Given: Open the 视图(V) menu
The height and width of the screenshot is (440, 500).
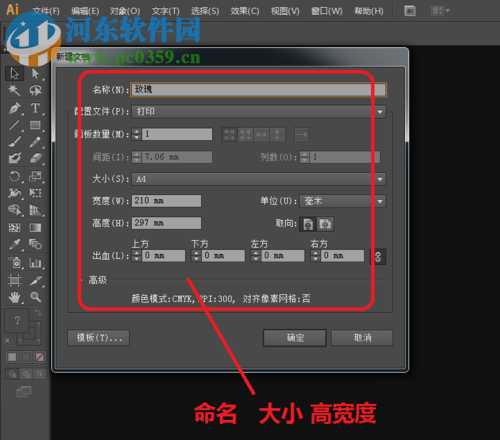Looking at the screenshot, I should (285, 11).
